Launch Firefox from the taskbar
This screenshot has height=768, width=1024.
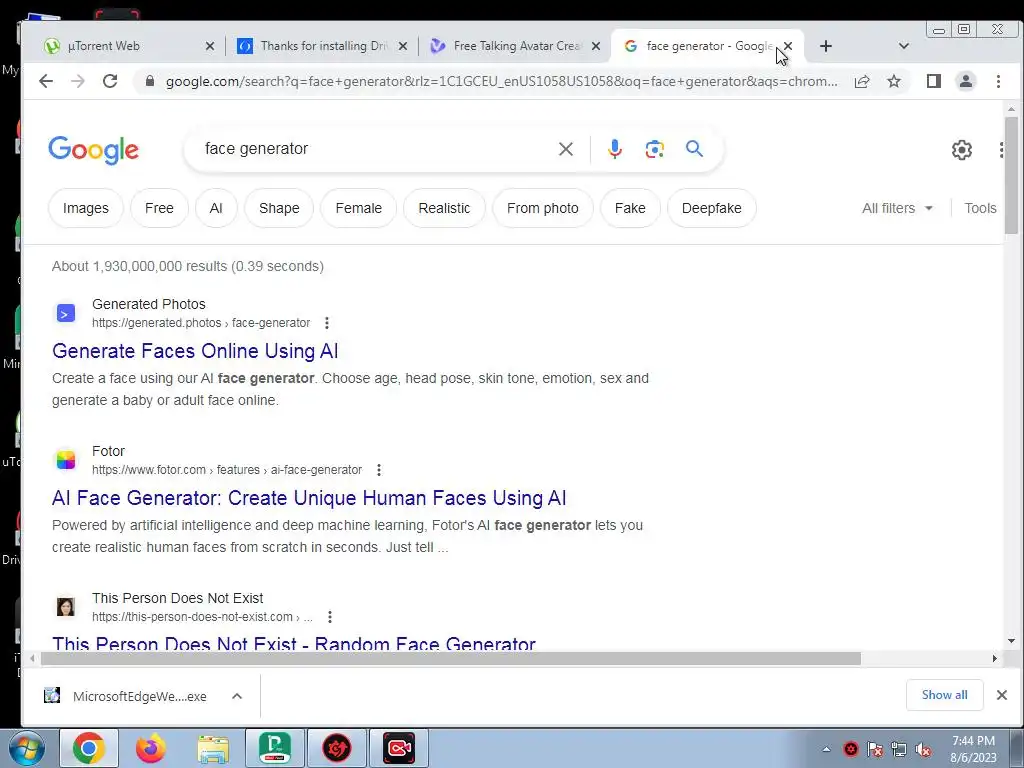[x=151, y=748]
